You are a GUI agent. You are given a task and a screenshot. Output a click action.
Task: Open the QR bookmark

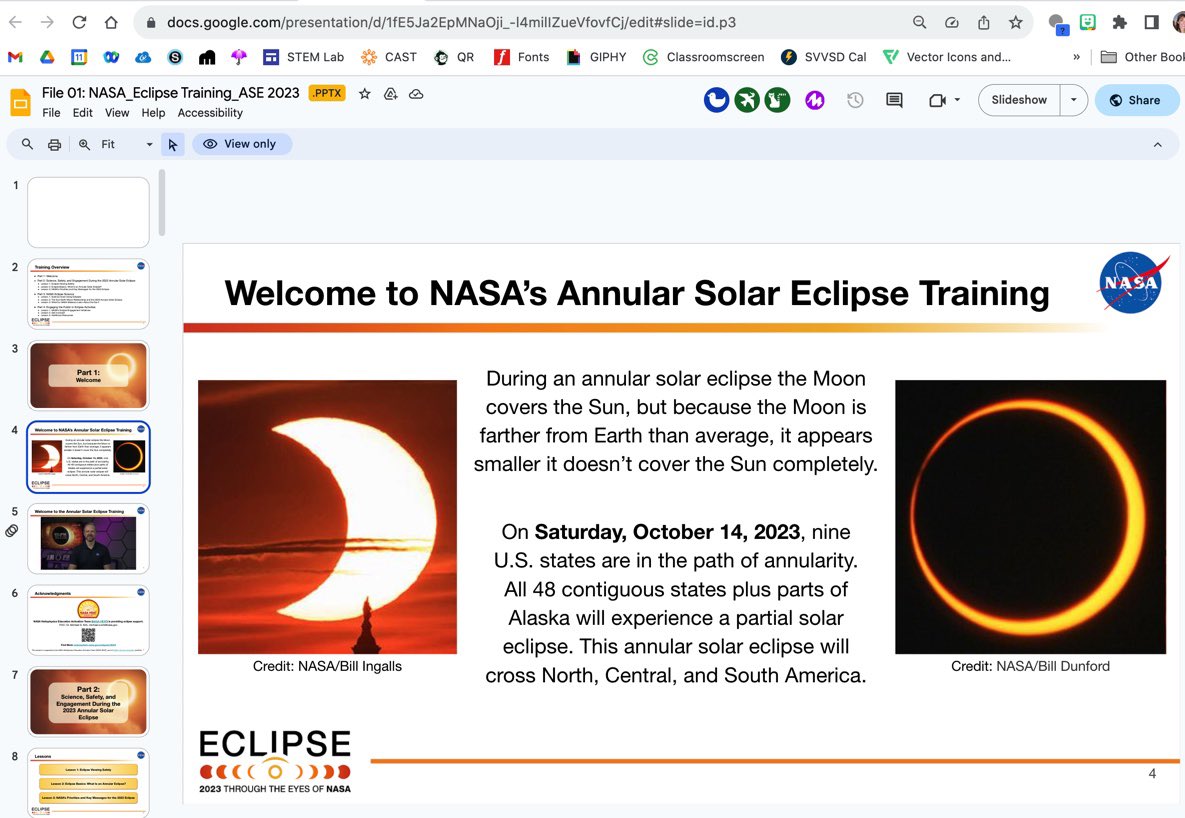(453, 57)
